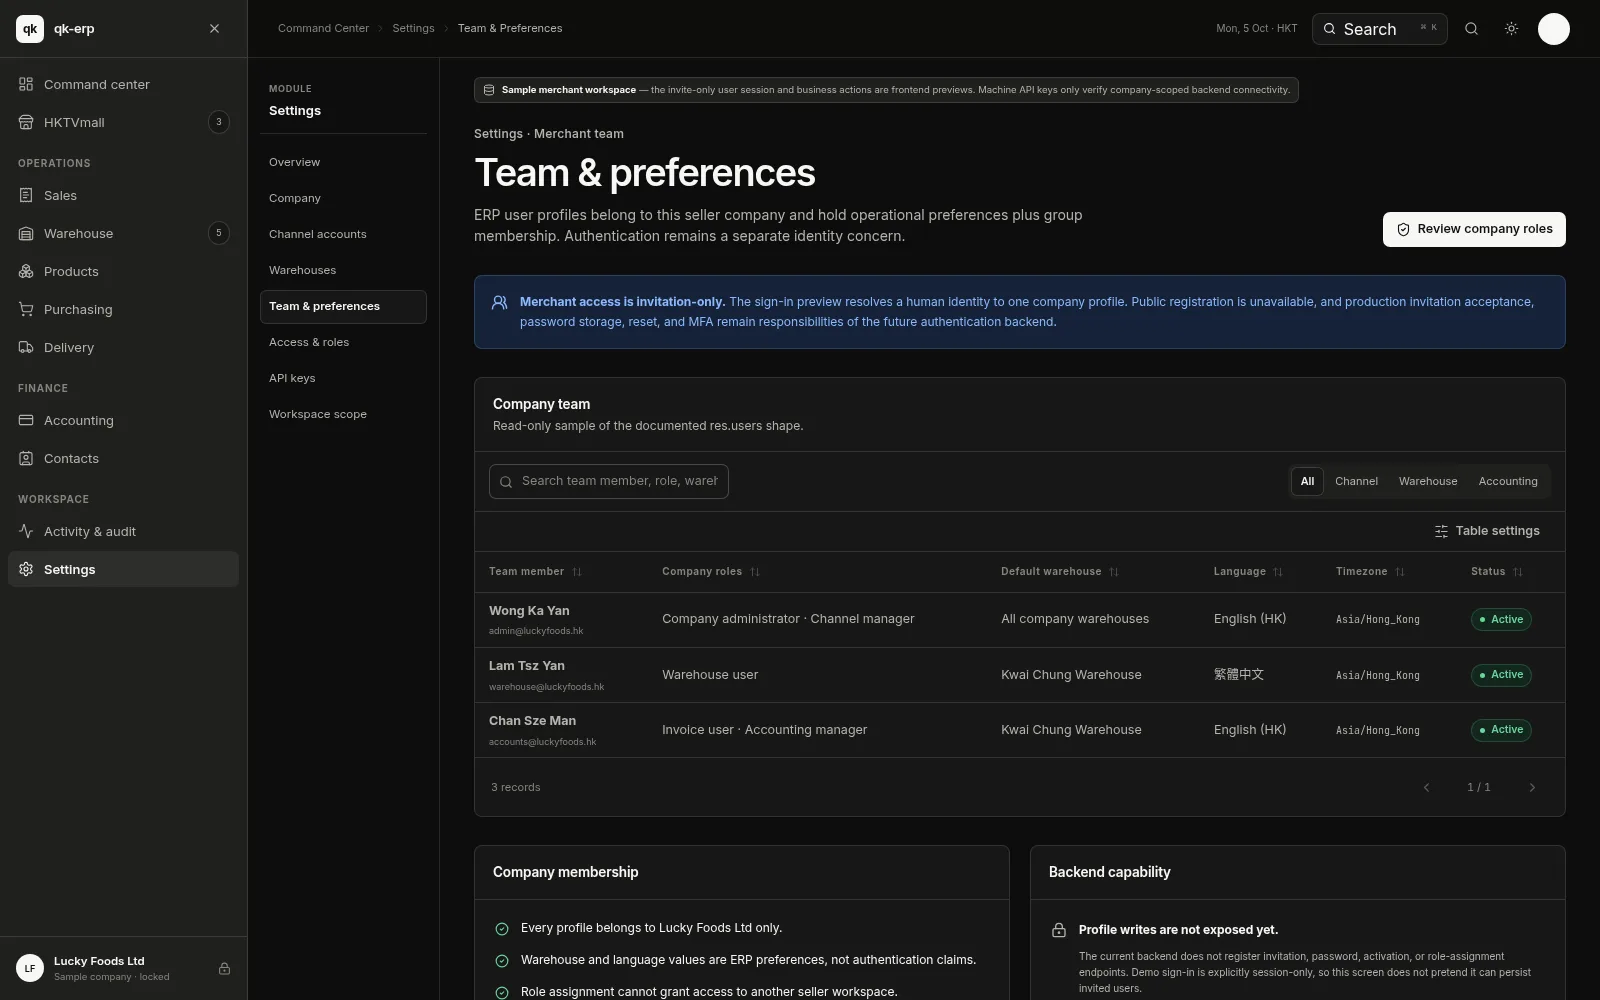Screen dimensions: 1600x1000
Task: Click the 繁體中文 language cell
Action: click(x=1239, y=675)
